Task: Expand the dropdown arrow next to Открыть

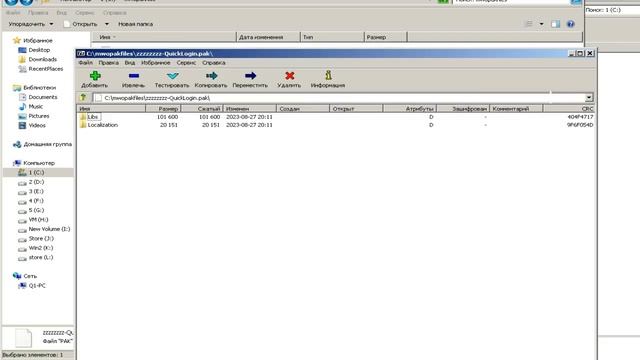Action: tap(107, 24)
